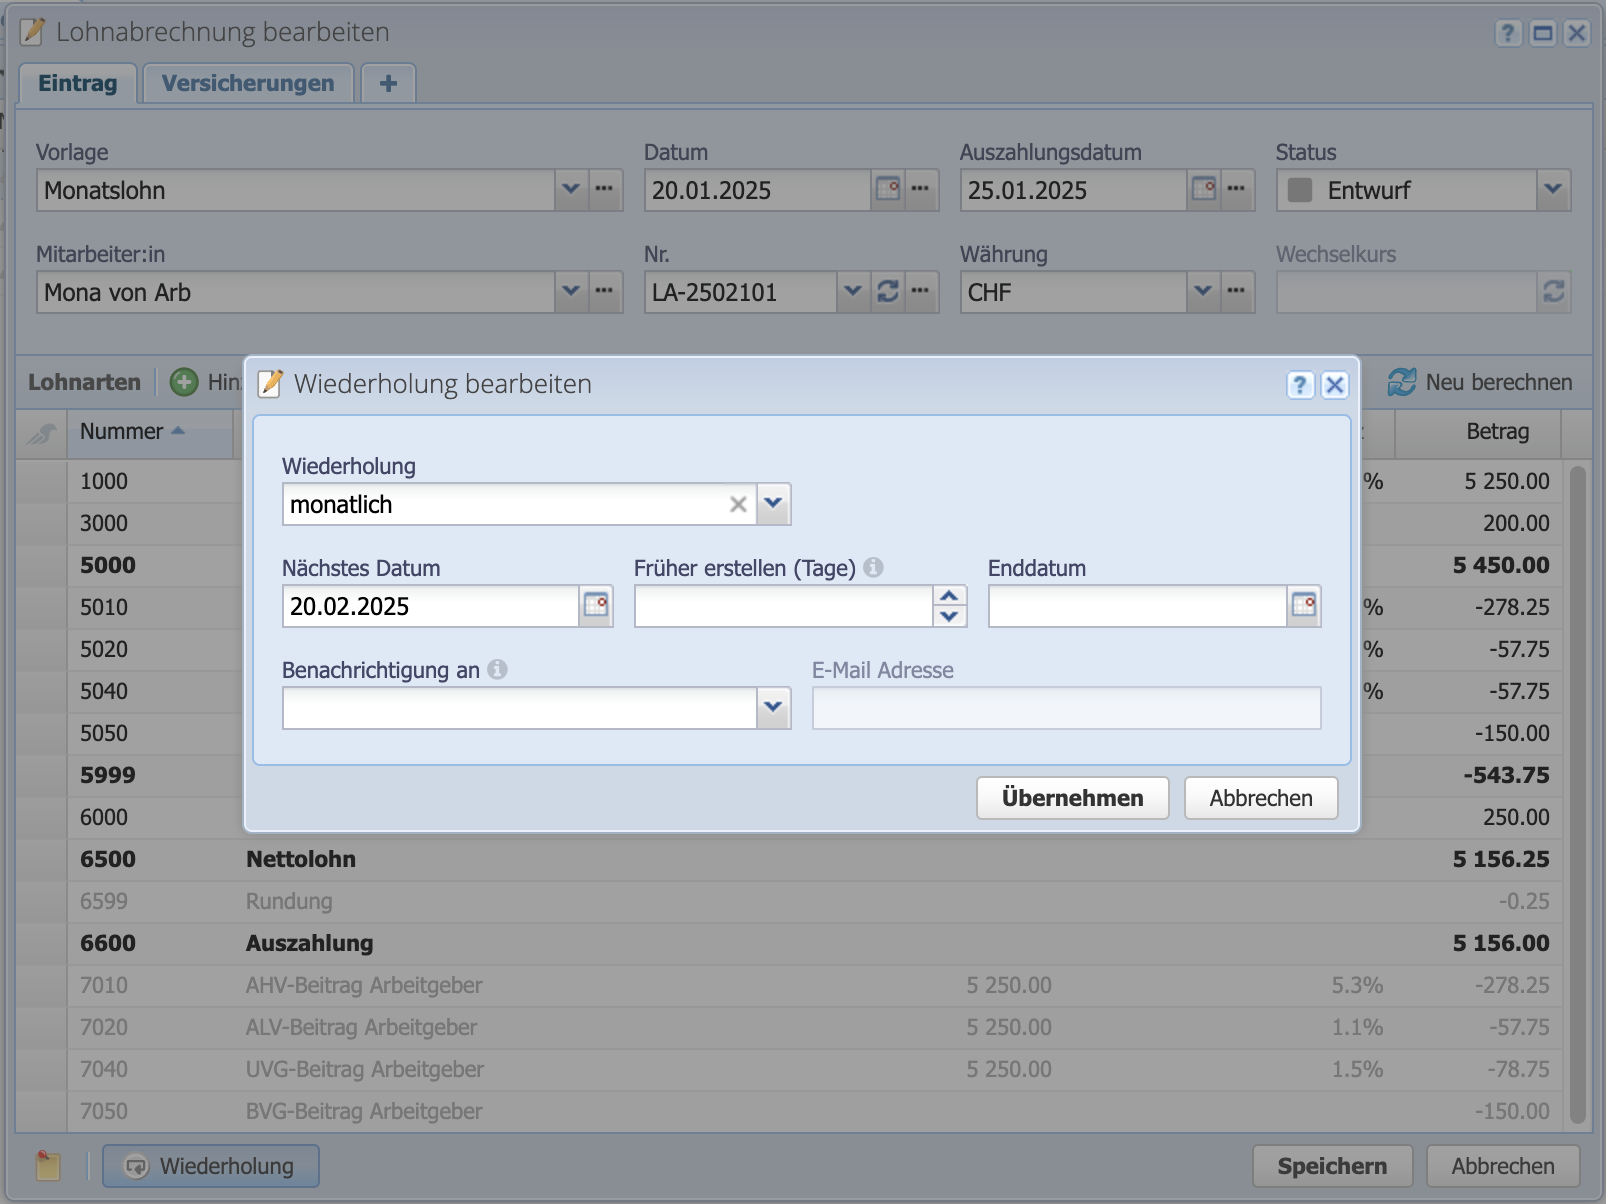Open the Benachrichtigung an dropdown
The height and width of the screenshot is (1204, 1606).
773,708
